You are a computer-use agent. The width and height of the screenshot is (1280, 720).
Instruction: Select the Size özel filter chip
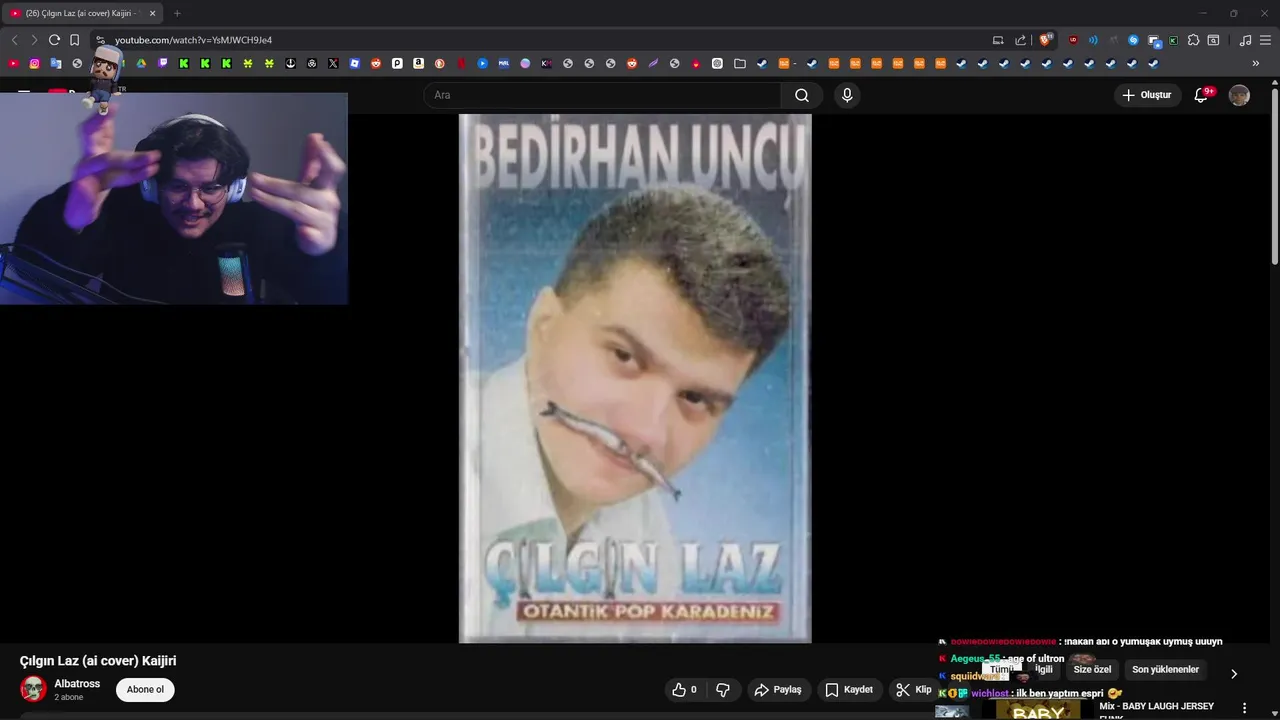[1092, 670]
